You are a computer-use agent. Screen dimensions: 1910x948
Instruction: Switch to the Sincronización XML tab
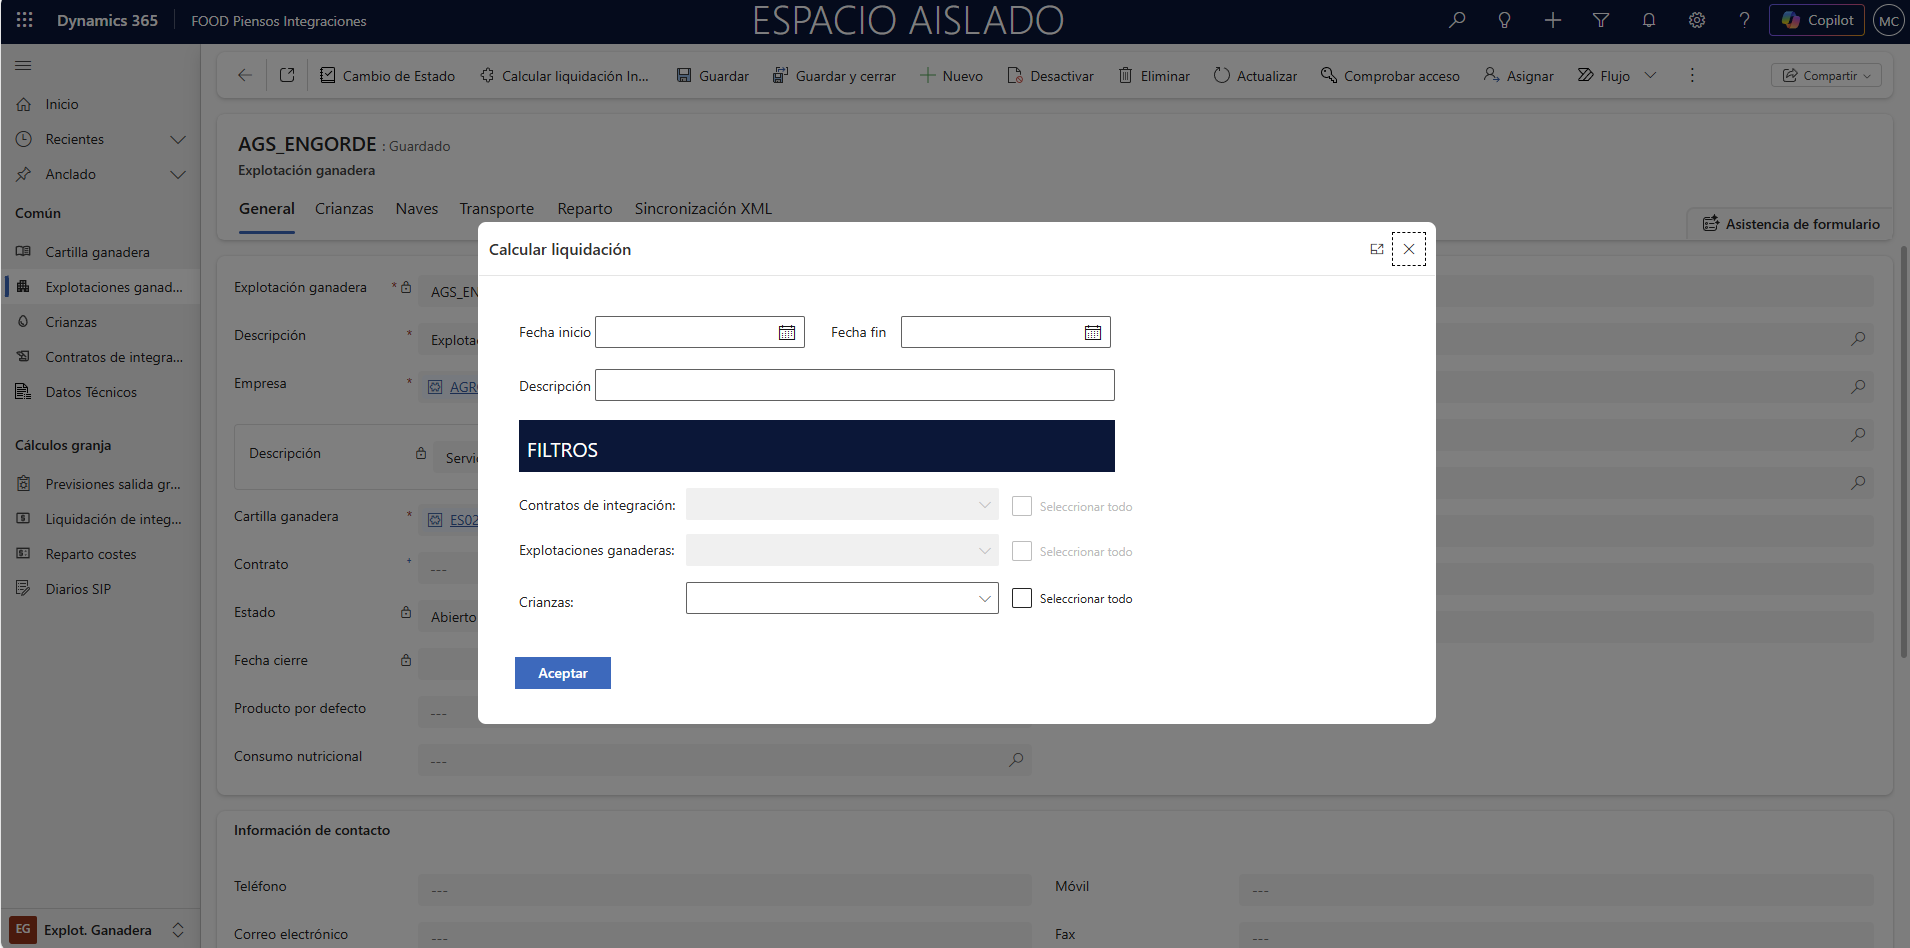[703, 209]
